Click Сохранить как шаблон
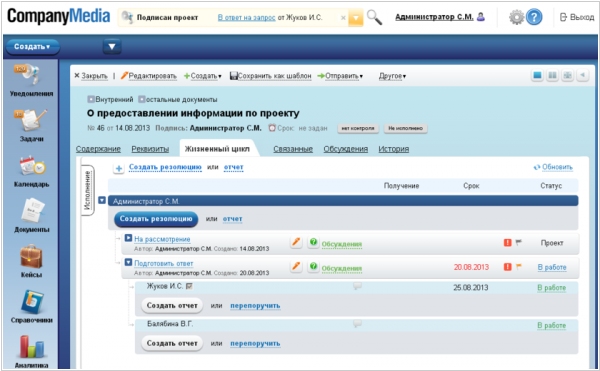Screen dimensions: 600x371 (x=271, y=76)
